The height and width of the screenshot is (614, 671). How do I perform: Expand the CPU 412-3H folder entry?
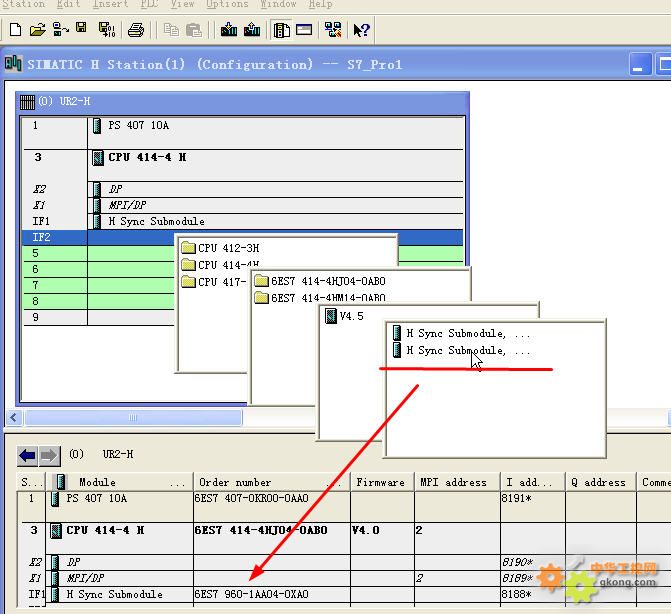pos(220,248)
